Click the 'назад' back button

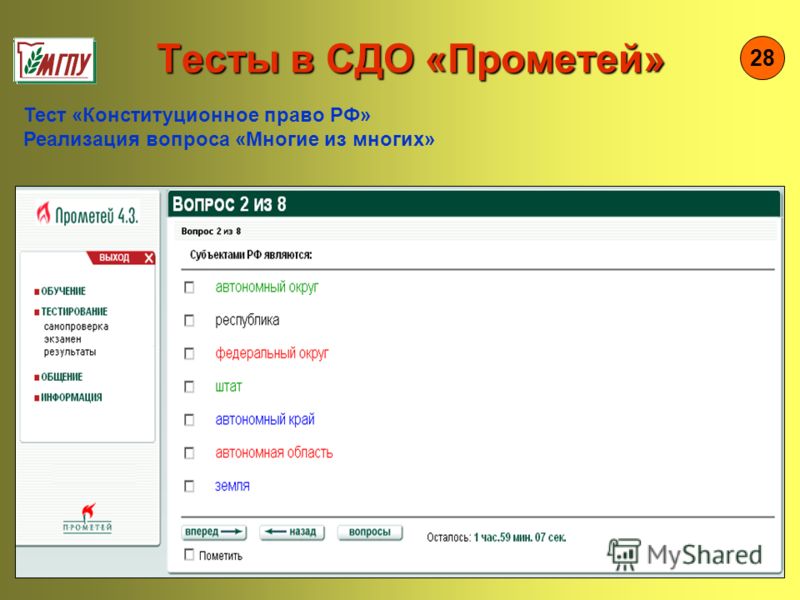292,532
